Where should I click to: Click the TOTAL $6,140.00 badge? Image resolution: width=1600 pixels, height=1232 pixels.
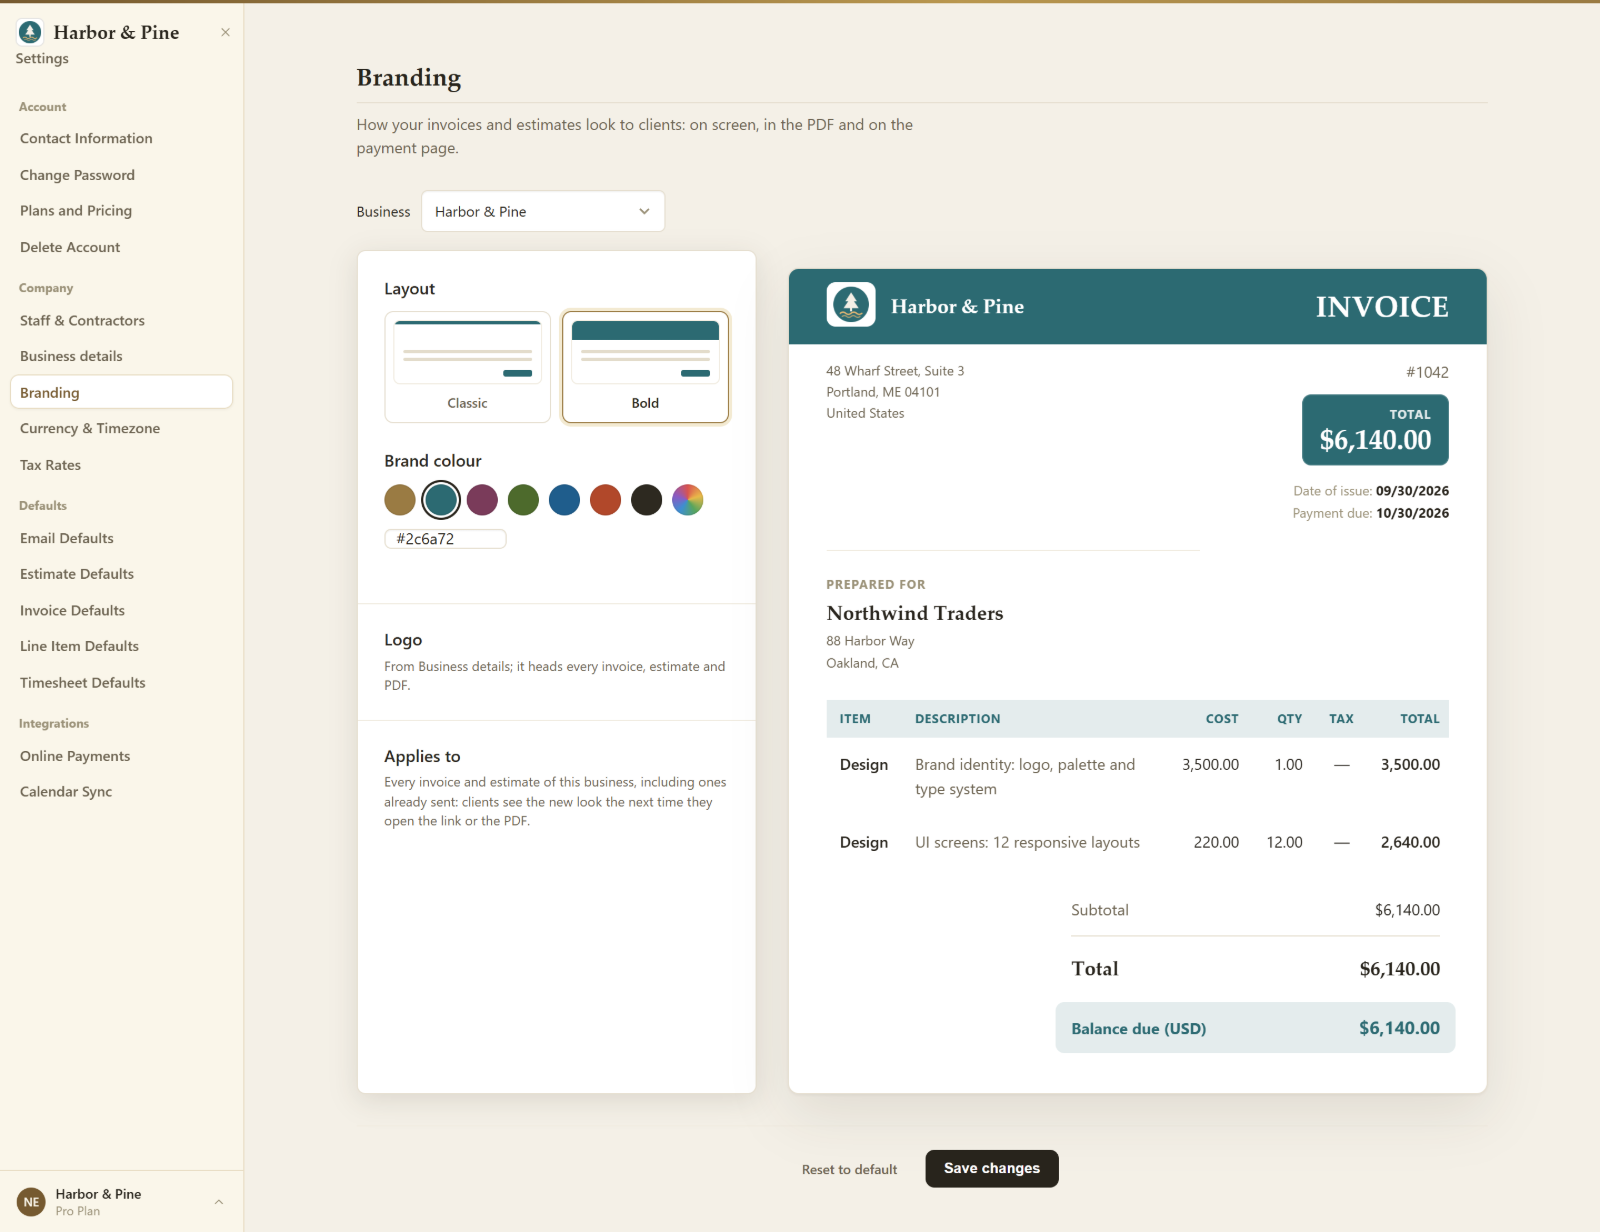pos(1375,430)
